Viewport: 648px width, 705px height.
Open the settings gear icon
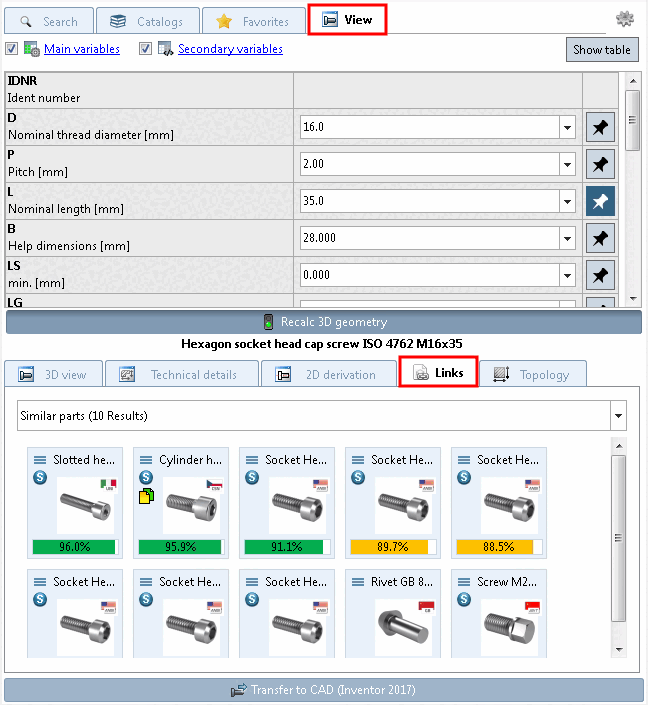pos(625,19)
